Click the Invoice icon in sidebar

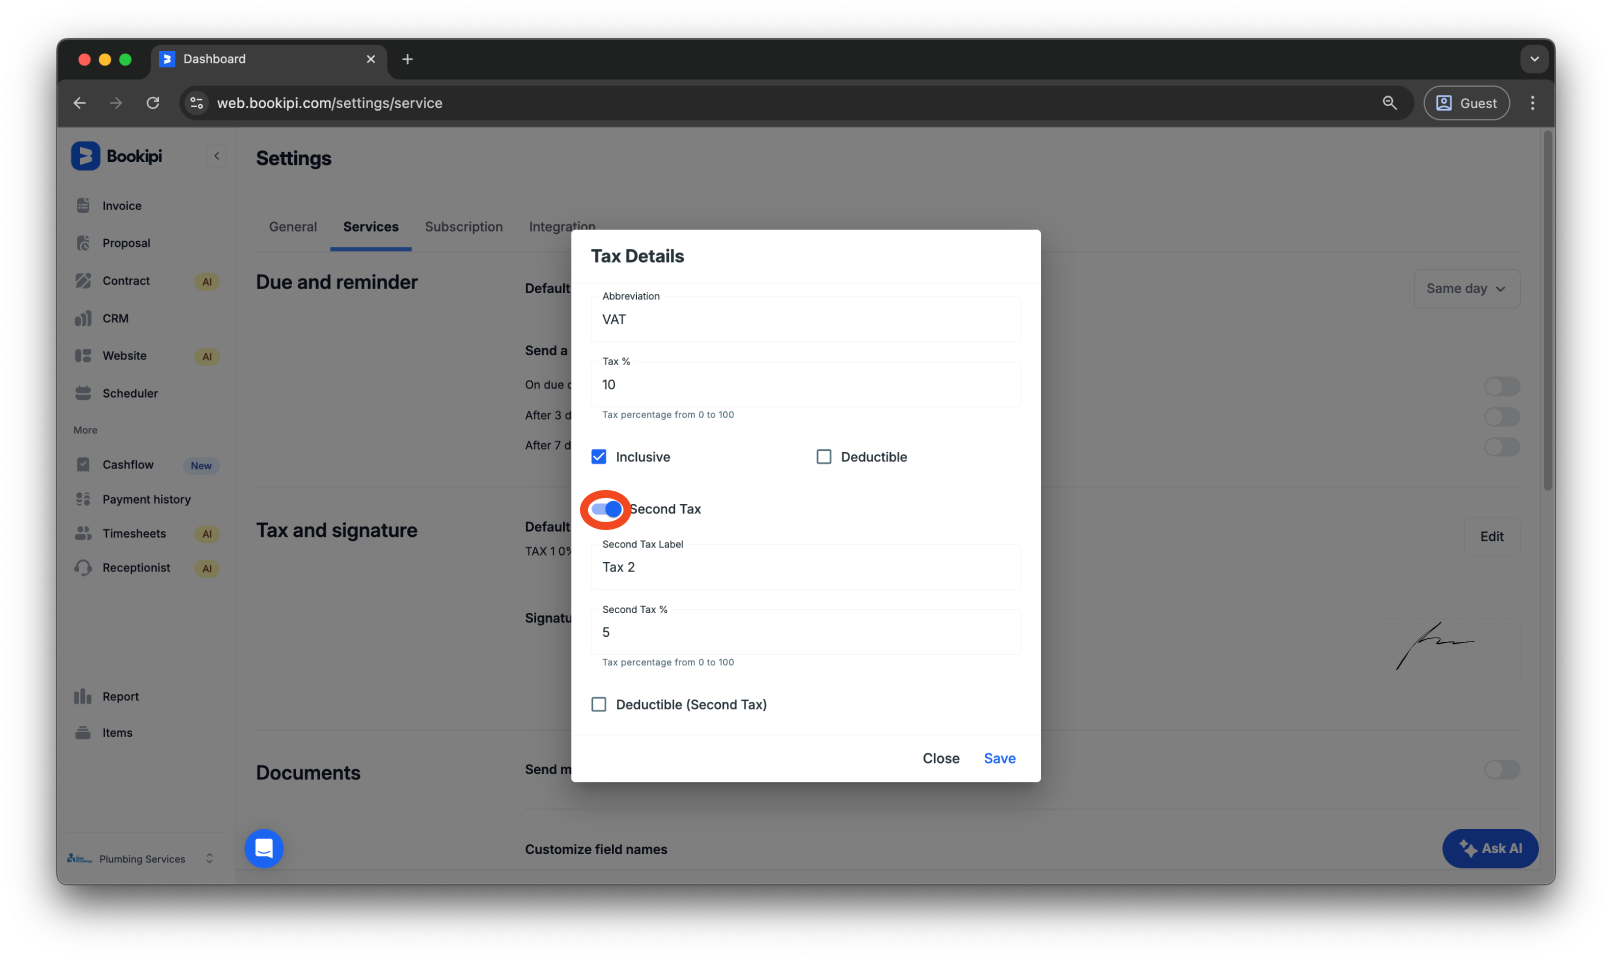click(83, 206)
